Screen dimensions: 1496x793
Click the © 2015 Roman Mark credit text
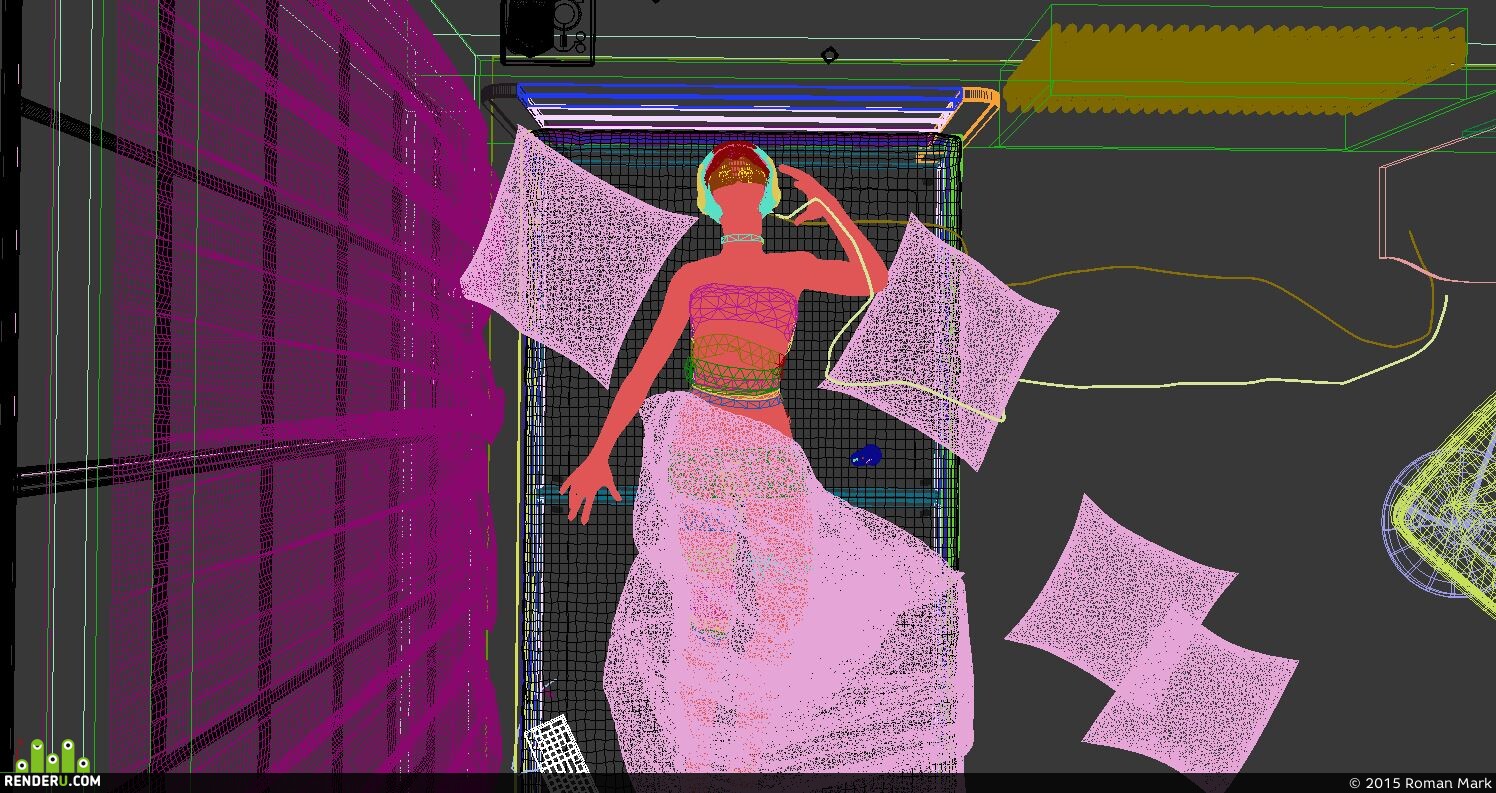1418,783
